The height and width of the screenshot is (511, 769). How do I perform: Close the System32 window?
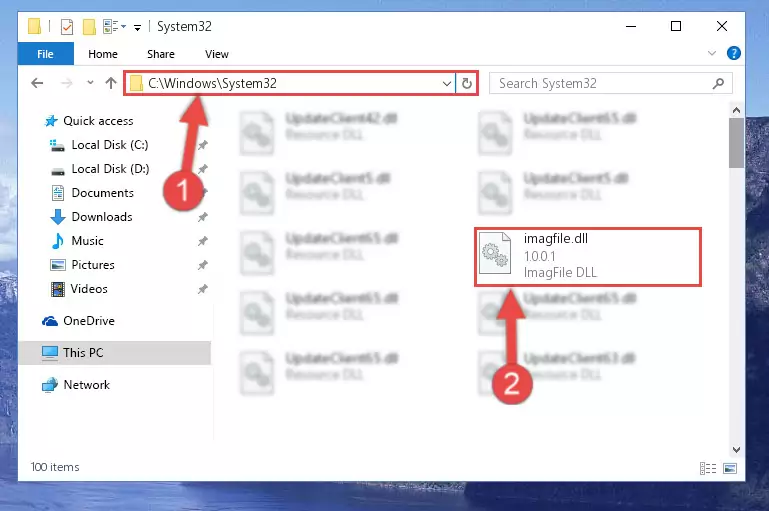tap(721, 26)
